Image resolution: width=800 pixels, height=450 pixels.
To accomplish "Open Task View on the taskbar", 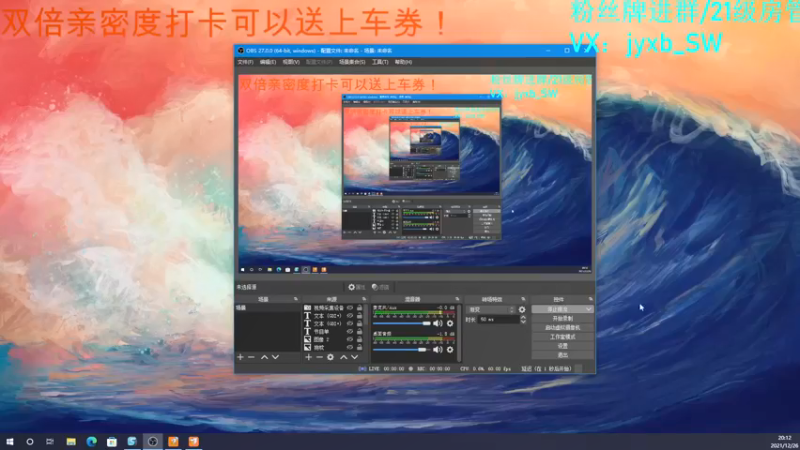I will (x=50, y=441).
